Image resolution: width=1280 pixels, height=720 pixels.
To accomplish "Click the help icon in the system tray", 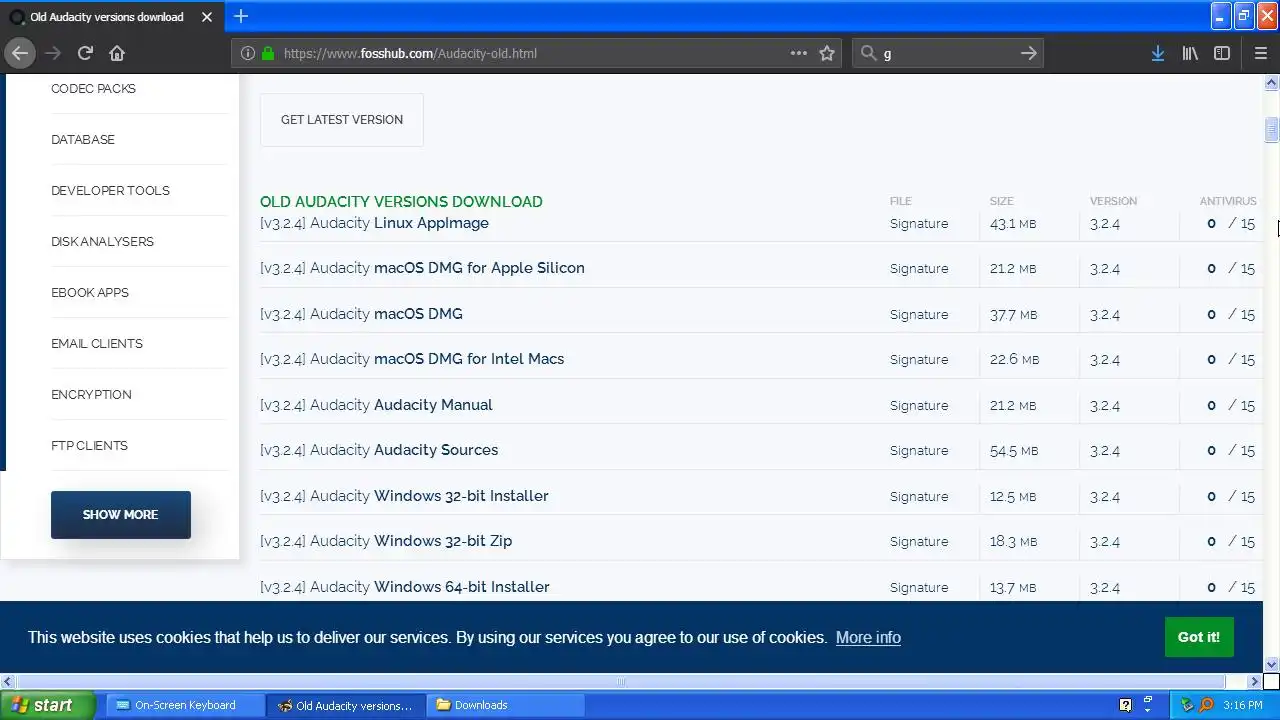I will [x=1125, y=705].
